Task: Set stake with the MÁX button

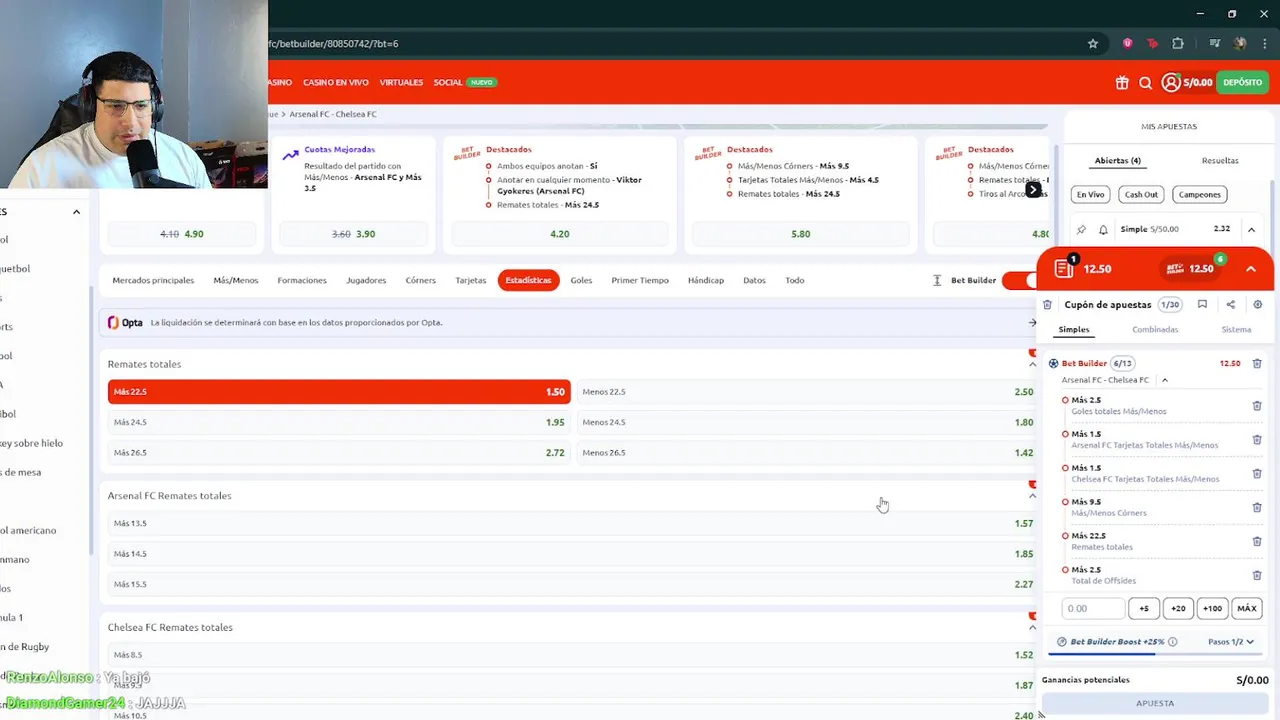Action: pos(1246,608)
